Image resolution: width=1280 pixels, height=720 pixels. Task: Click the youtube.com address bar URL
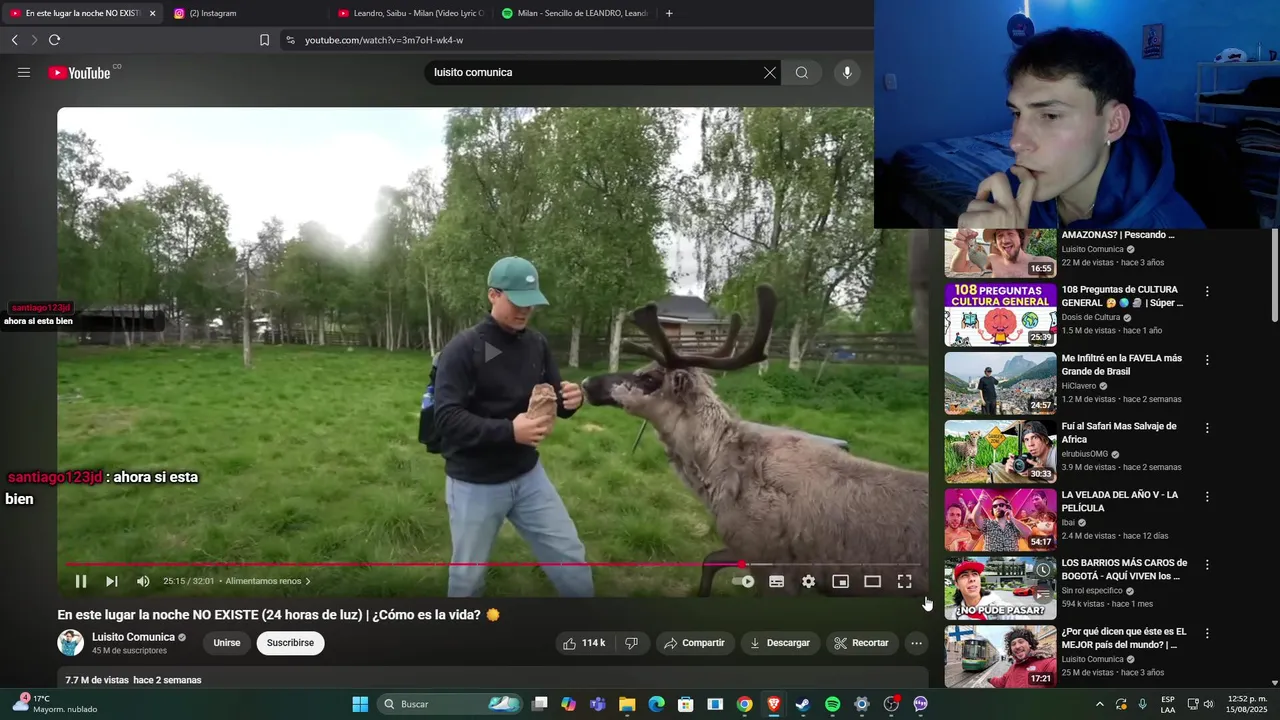coord(384,40)
